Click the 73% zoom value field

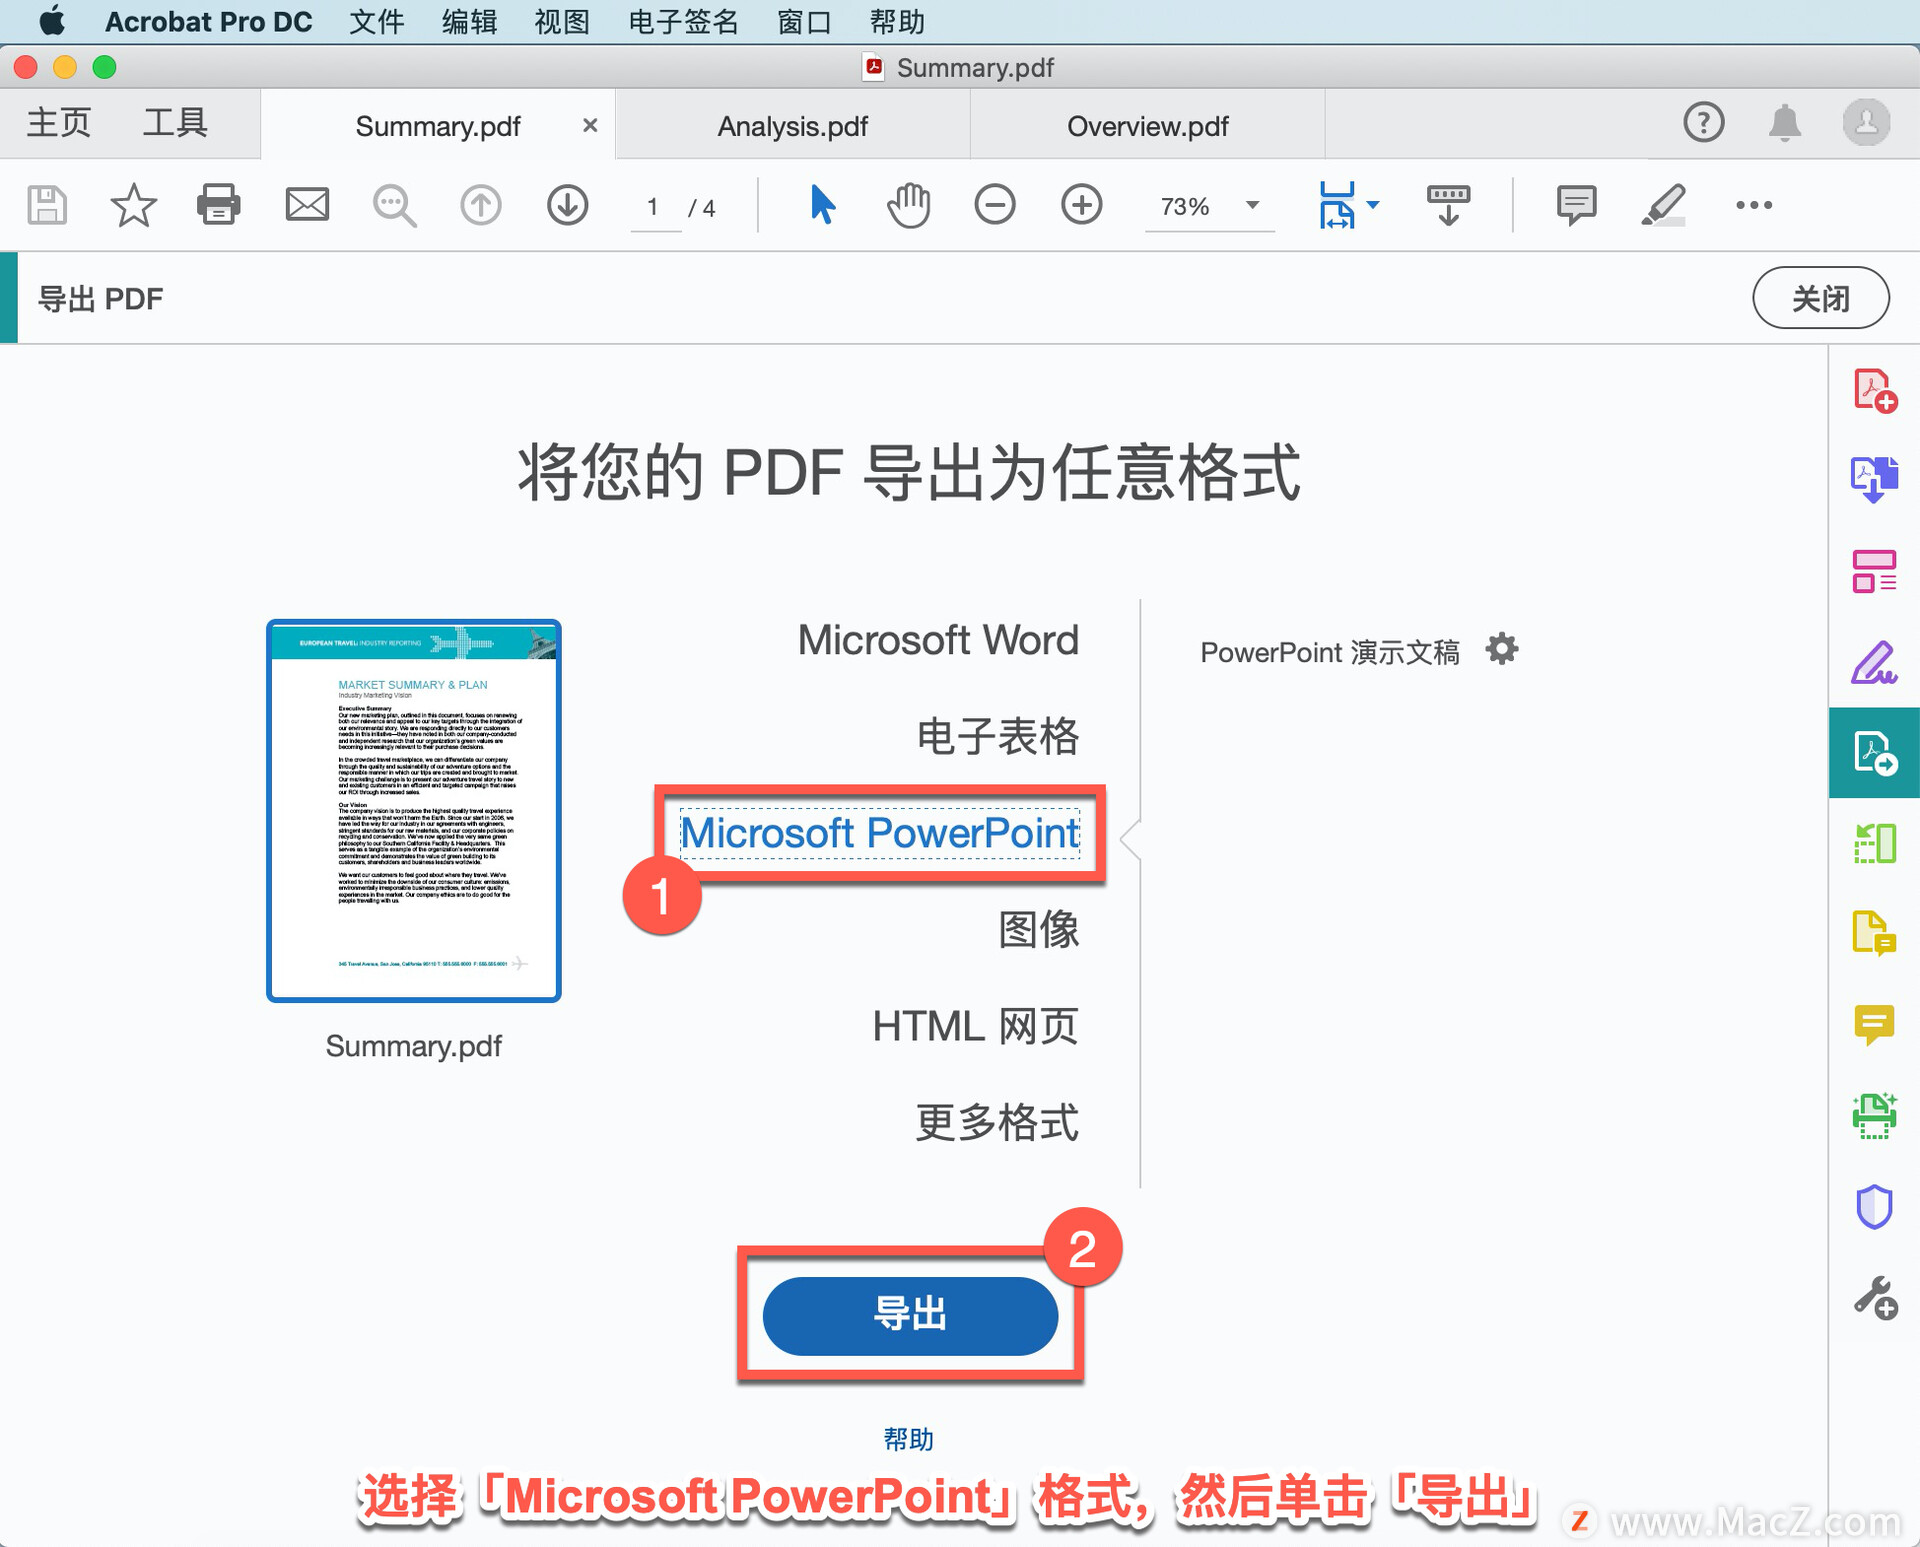pyautogui.click(x=1186, y=207)
